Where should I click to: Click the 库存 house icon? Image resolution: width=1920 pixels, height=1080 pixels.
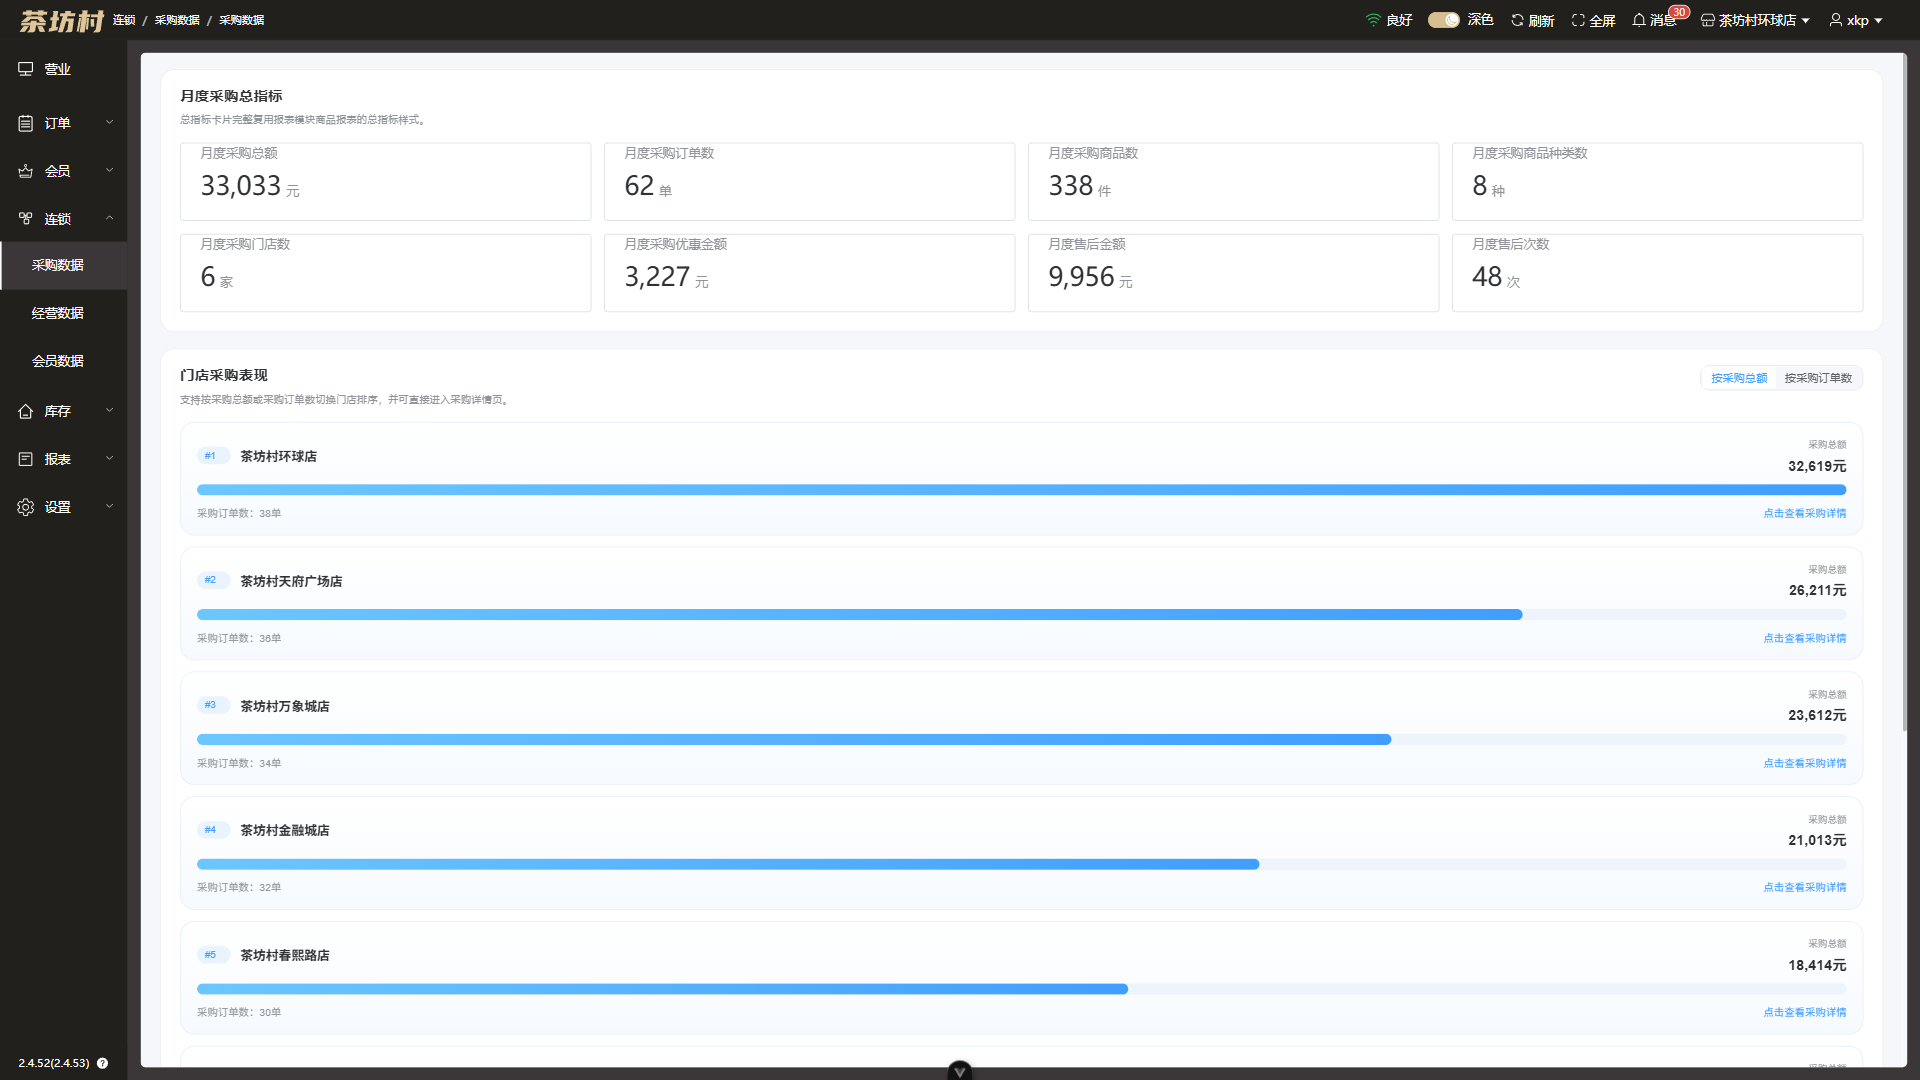[26, 411]
